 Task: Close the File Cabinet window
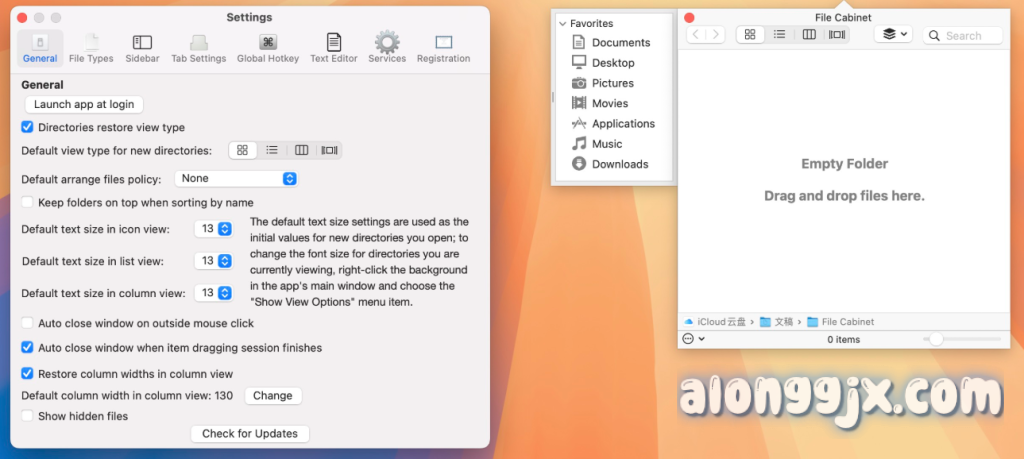coord(689,18)
